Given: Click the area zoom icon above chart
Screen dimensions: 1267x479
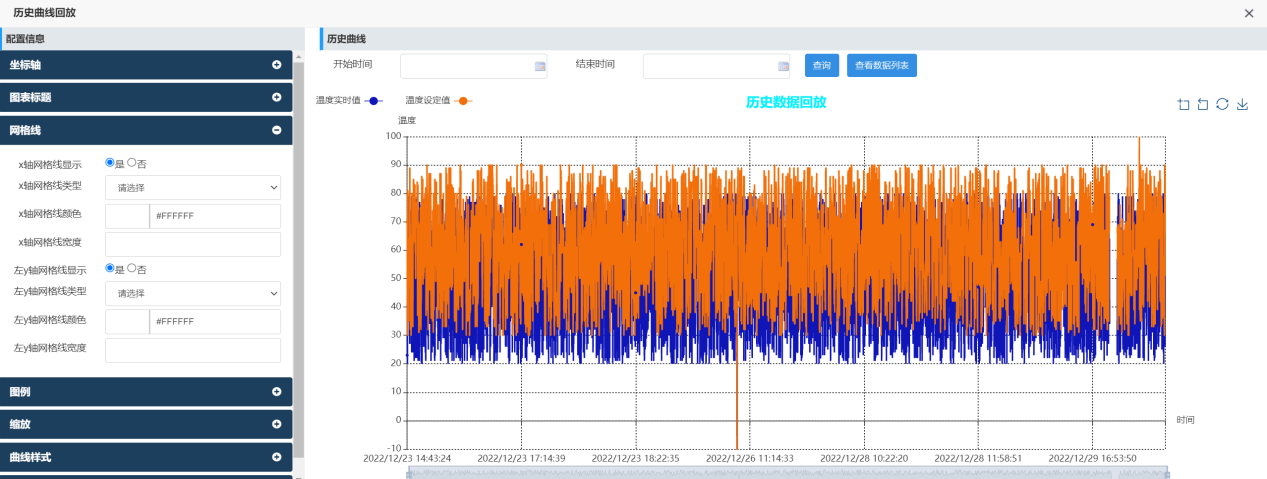Looking at the screenshot, I should click(x=1183, y=104).
